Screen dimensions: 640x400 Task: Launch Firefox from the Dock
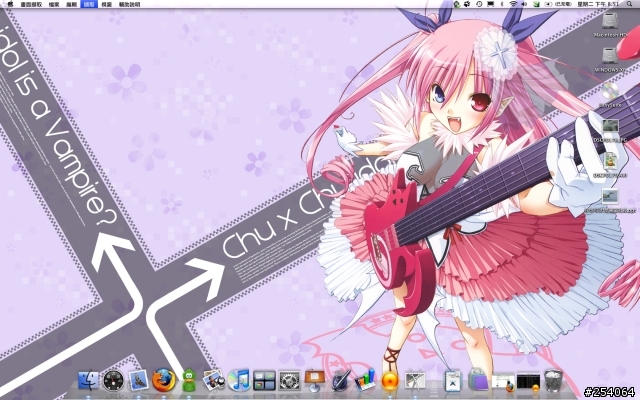164,380
